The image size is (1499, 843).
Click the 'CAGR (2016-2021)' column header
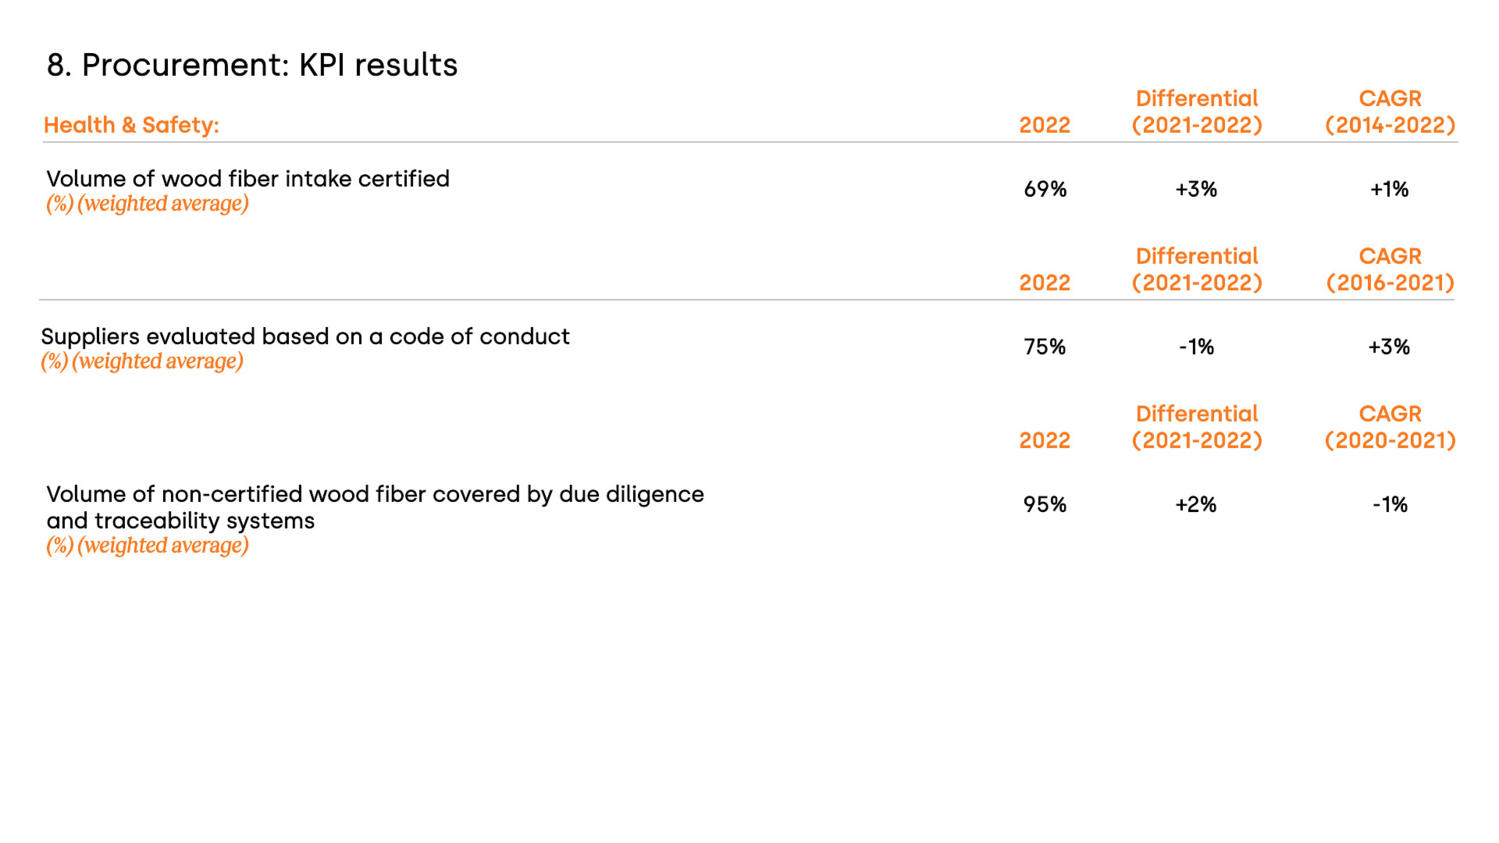1390,269
